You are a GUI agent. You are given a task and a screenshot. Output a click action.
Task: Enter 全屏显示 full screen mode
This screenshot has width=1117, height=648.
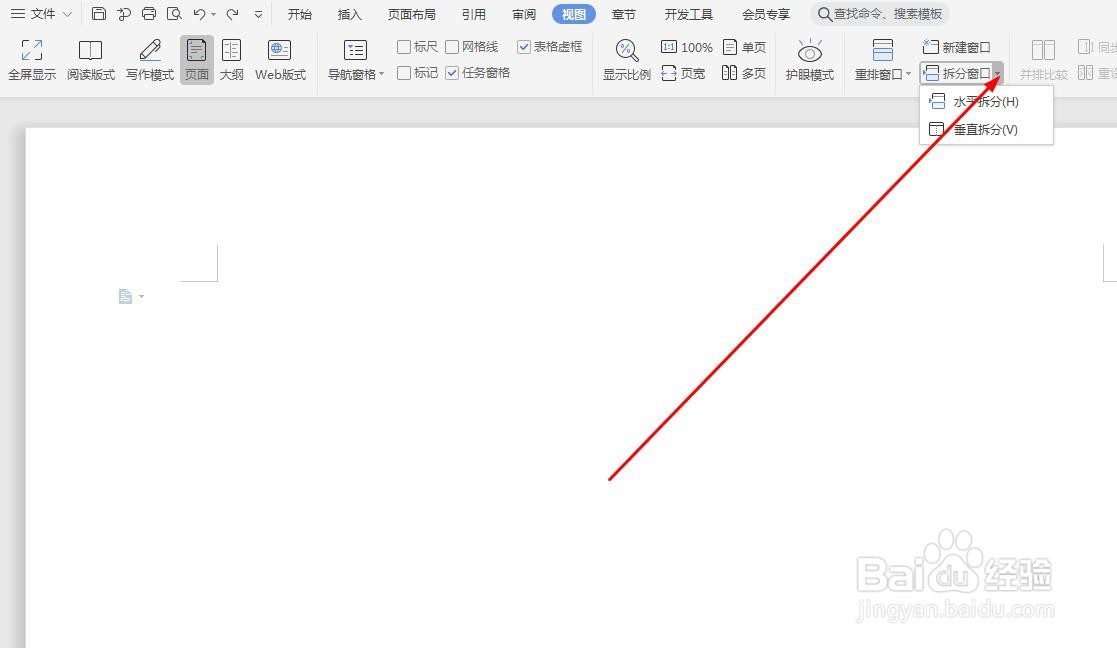pyautogui.click(x=32, y=60)
